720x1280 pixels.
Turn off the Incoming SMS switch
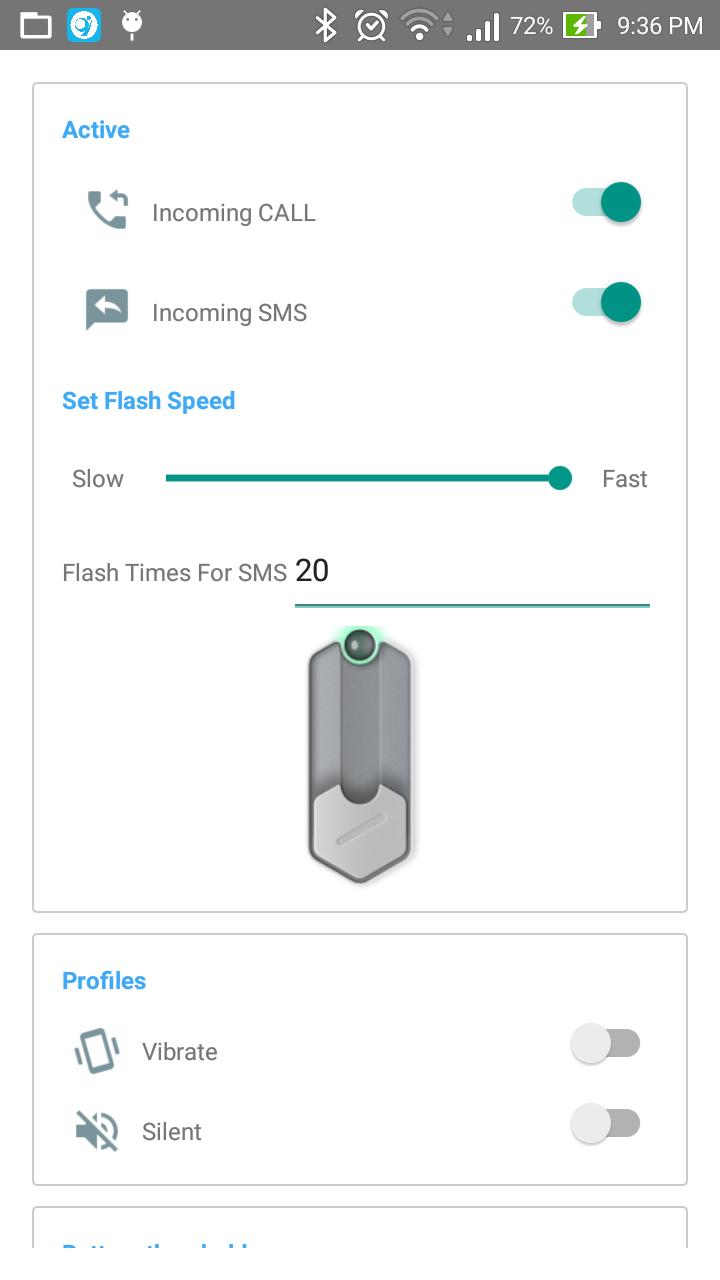point(605,302)
